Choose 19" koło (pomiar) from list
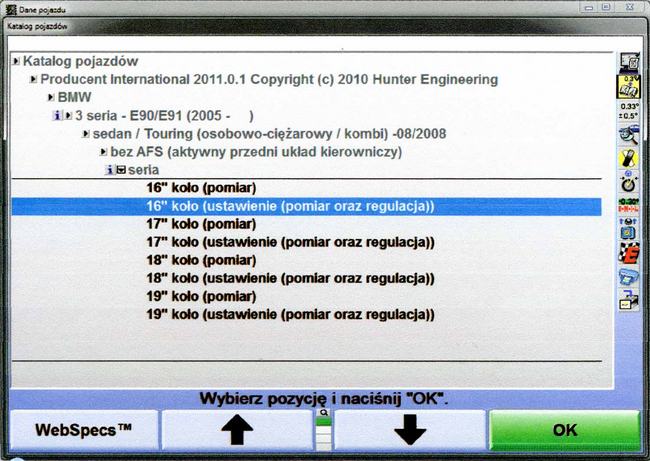The width and height of the screenshot is (650, 461). pos(201,296)
